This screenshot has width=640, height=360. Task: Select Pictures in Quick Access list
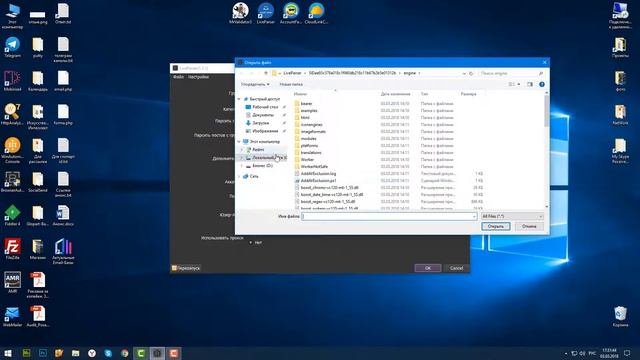[x=265, y=131]
